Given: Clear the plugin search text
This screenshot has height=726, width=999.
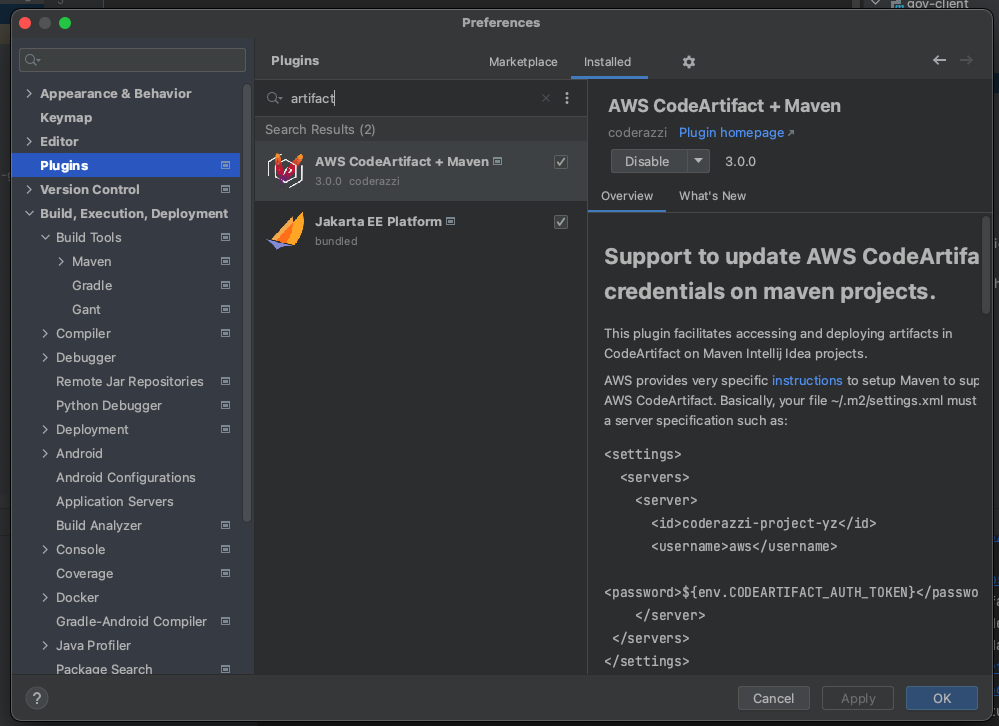Looking at the screenshot, I should click(x=546, y=98).
